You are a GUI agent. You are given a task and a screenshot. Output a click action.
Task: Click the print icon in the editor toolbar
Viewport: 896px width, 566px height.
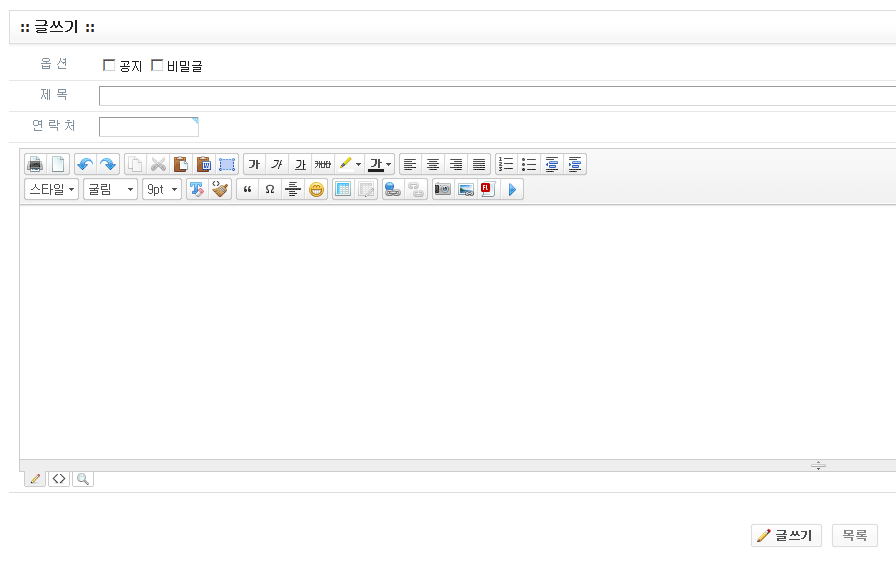click(35, 164)
